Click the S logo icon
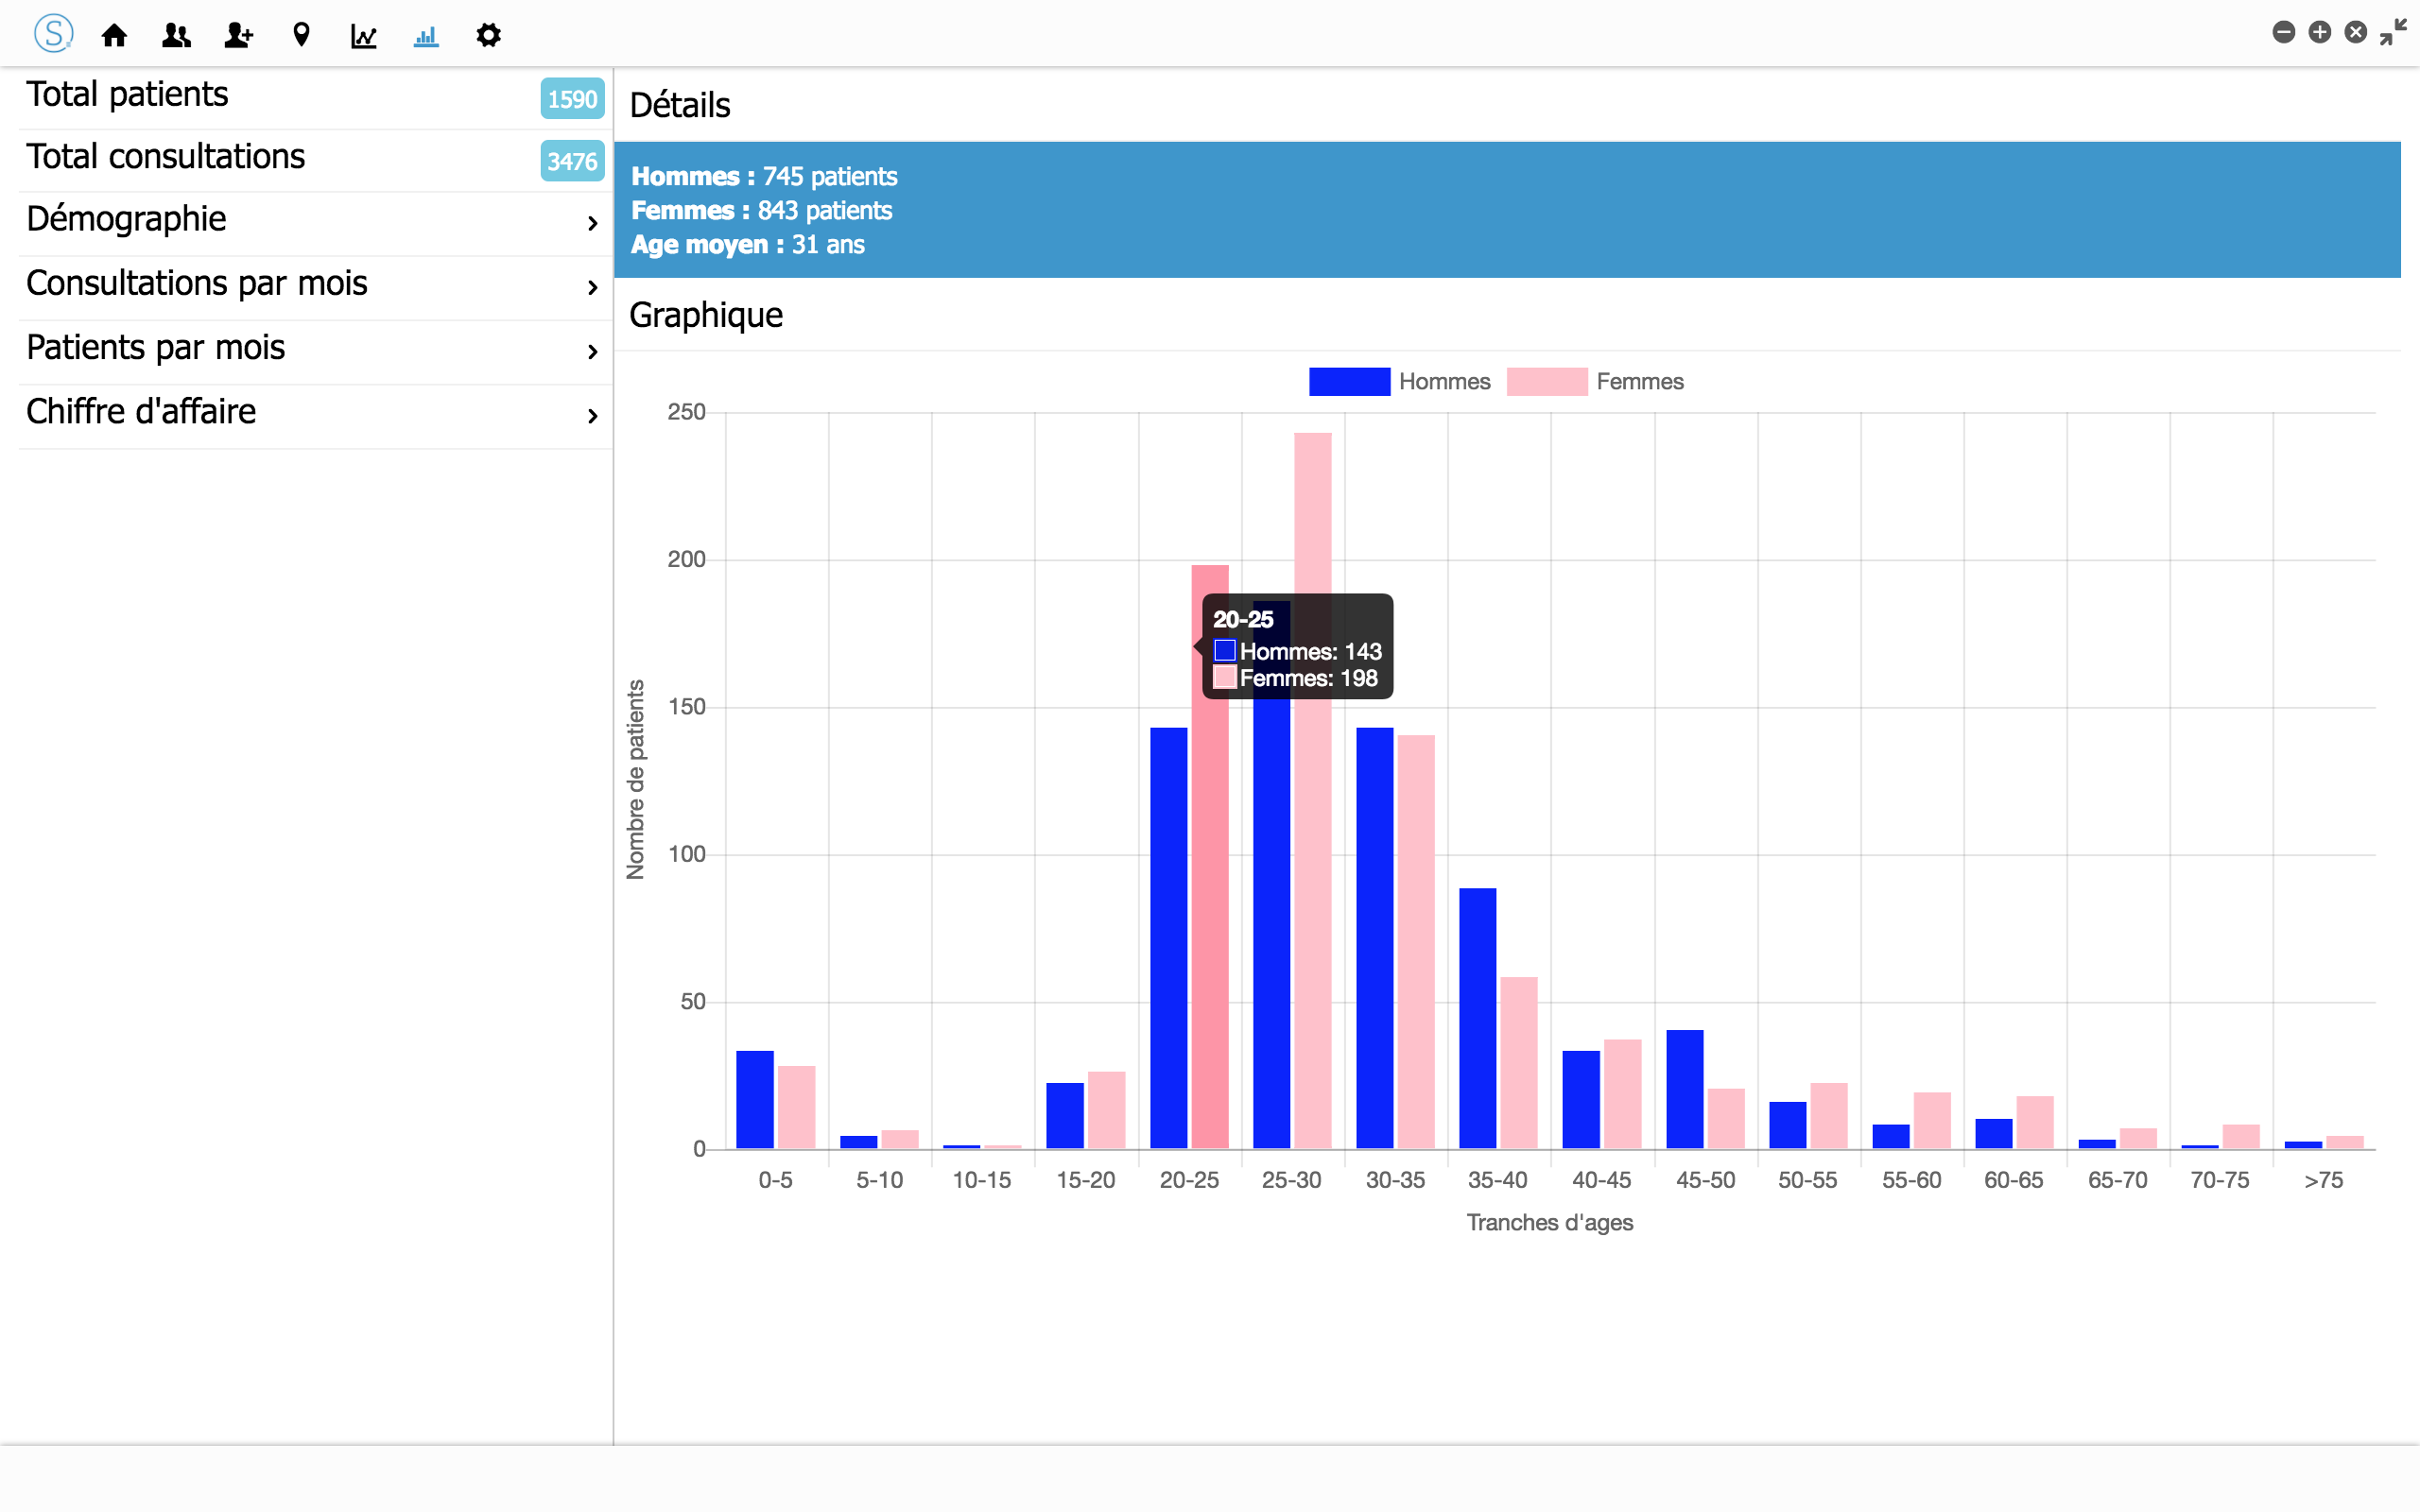Viewport: 2420px width, 1512px height. (x=53, y=34)
